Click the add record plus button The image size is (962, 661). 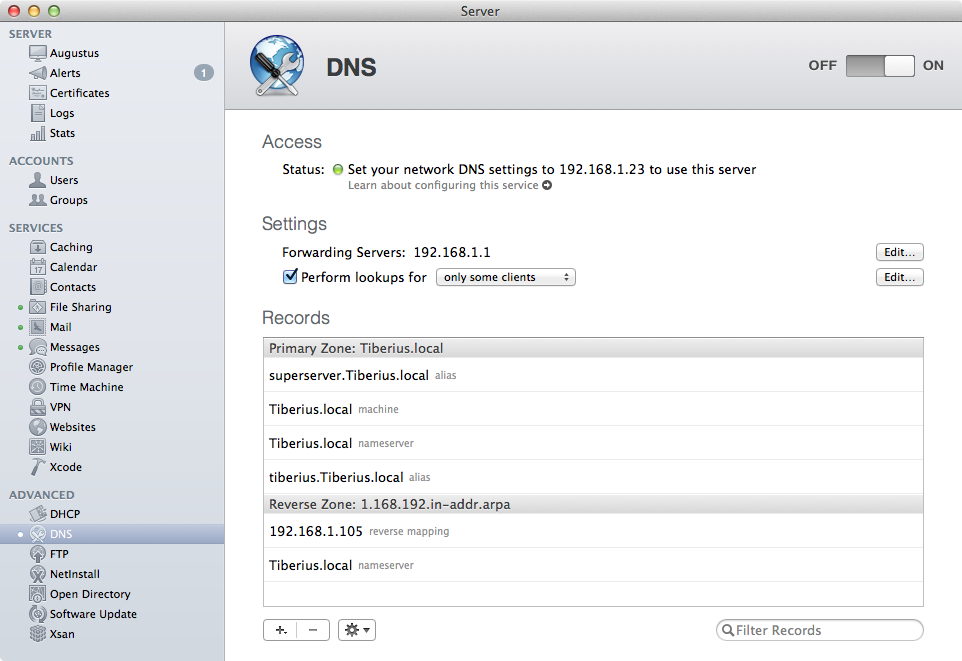(x=280, y=630)
